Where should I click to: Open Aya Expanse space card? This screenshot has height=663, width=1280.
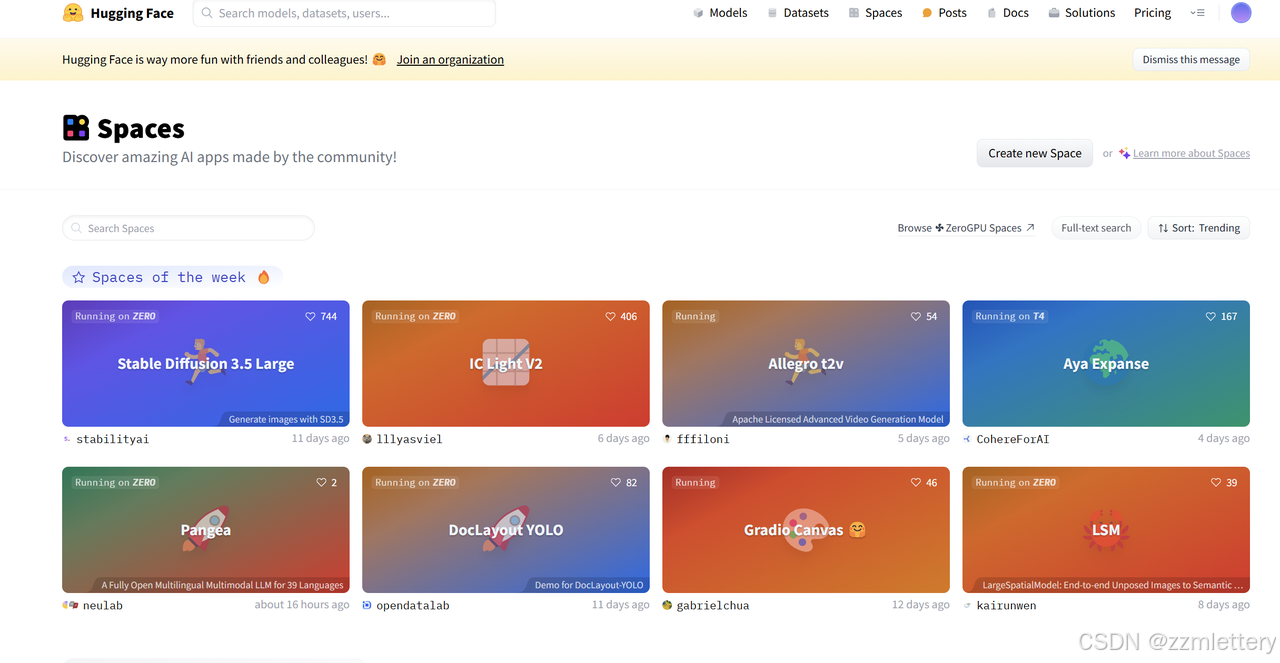click(1106, 364)
